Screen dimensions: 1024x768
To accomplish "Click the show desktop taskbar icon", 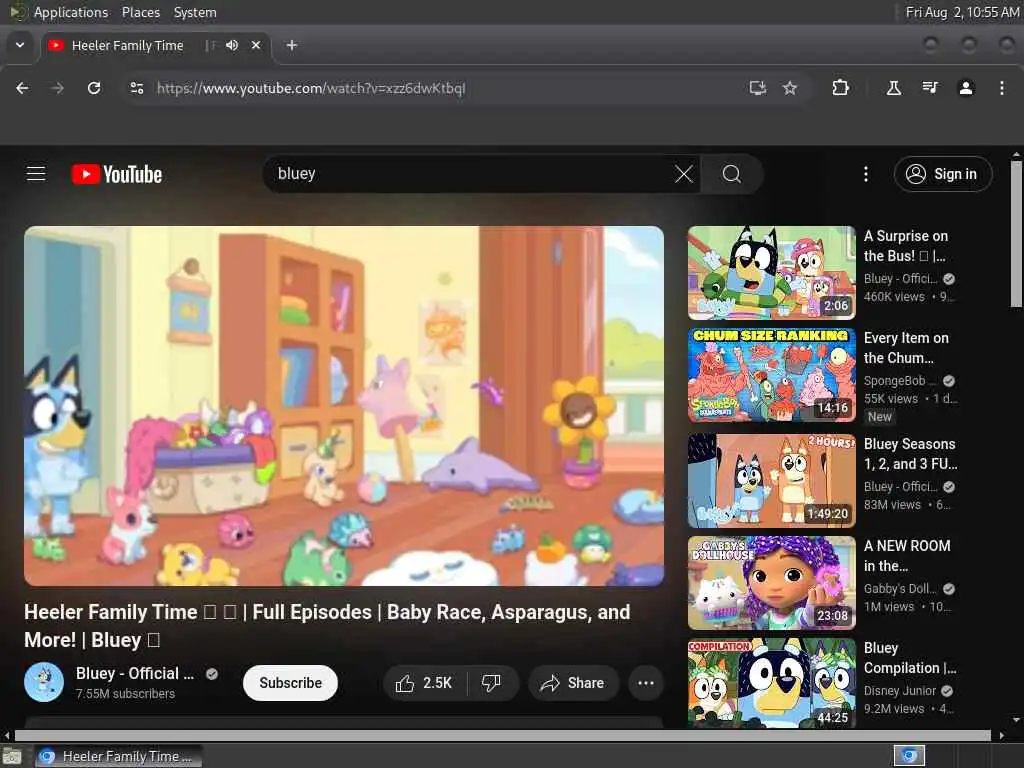I will pos(12,756).
